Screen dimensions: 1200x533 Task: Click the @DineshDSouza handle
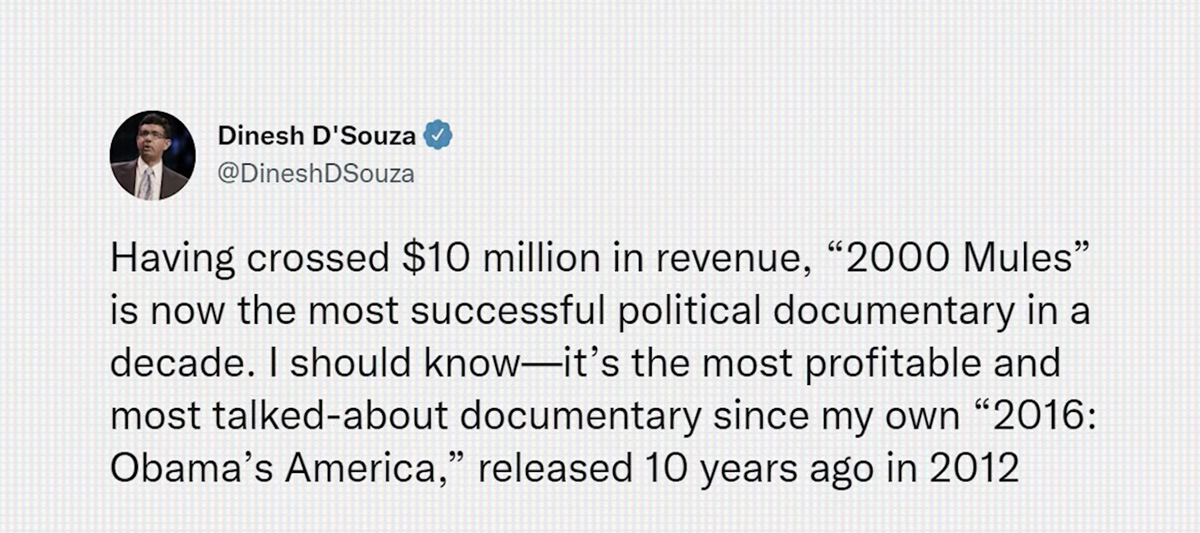[315, 174]
